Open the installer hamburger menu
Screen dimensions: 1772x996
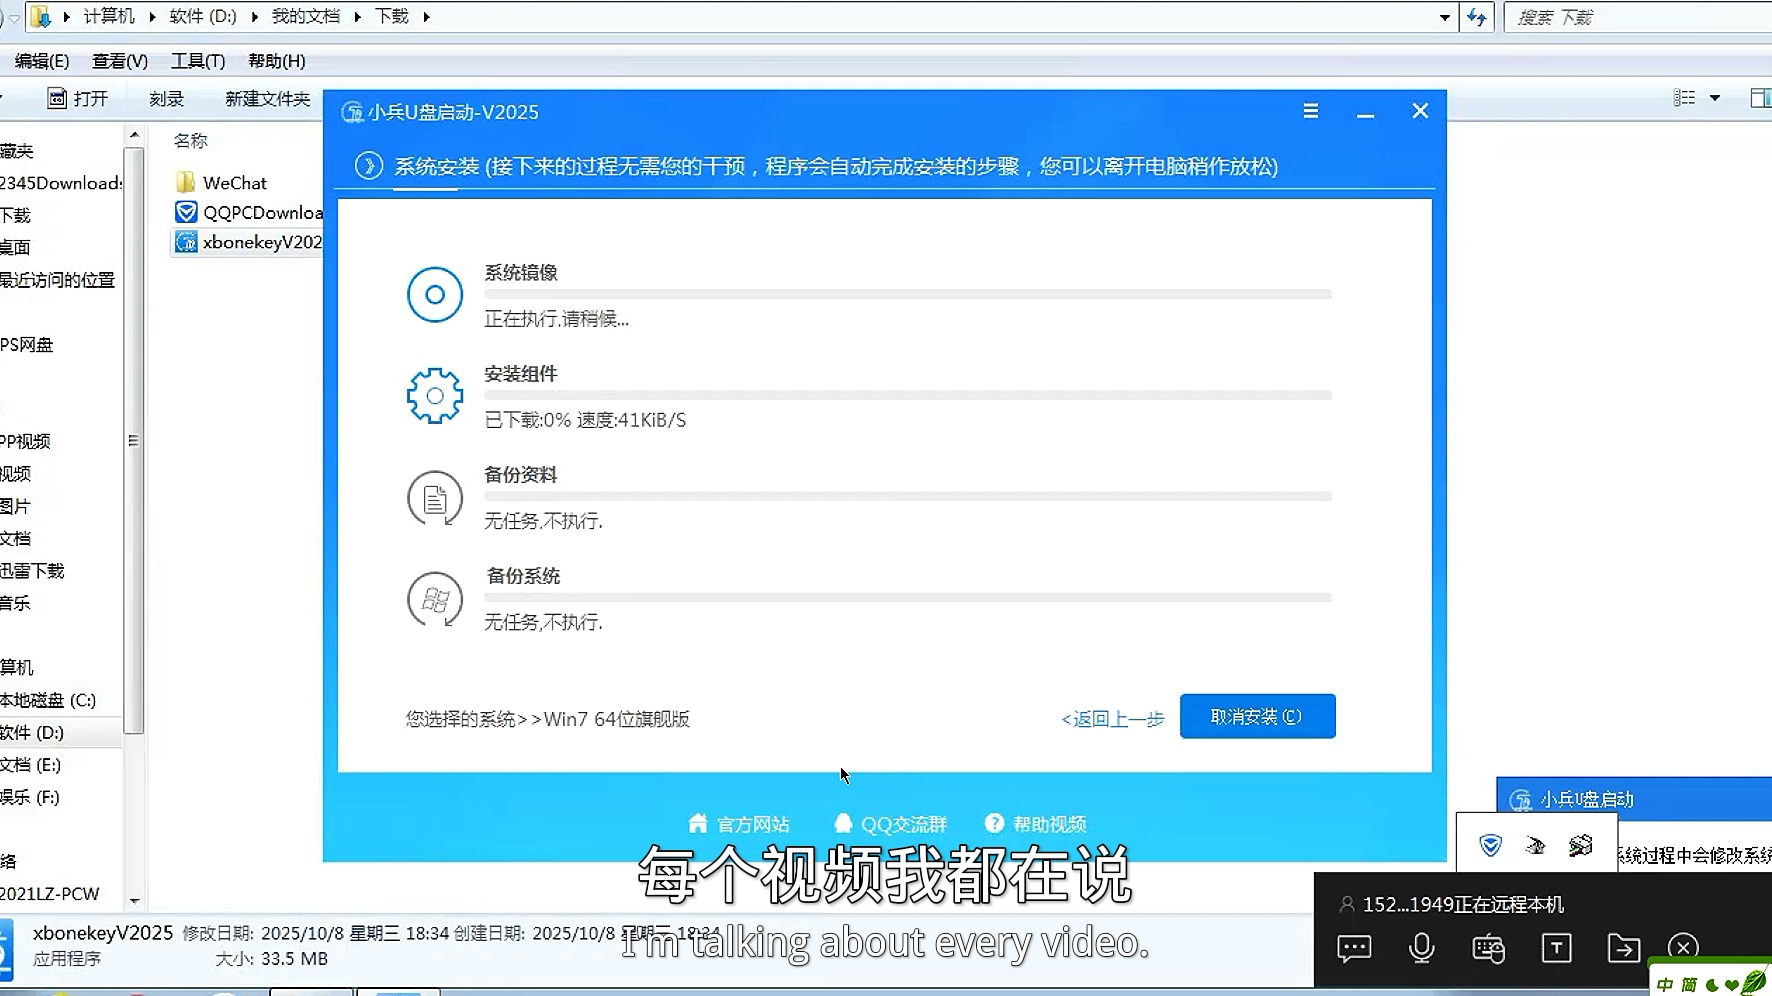[1311, 111]
